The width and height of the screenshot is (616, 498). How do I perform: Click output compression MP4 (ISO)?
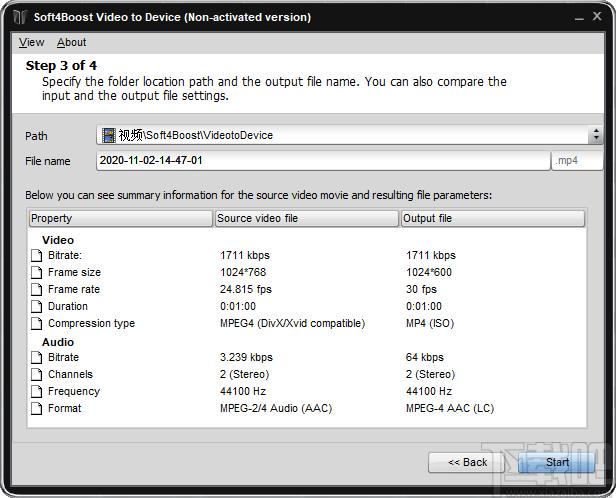430,323
